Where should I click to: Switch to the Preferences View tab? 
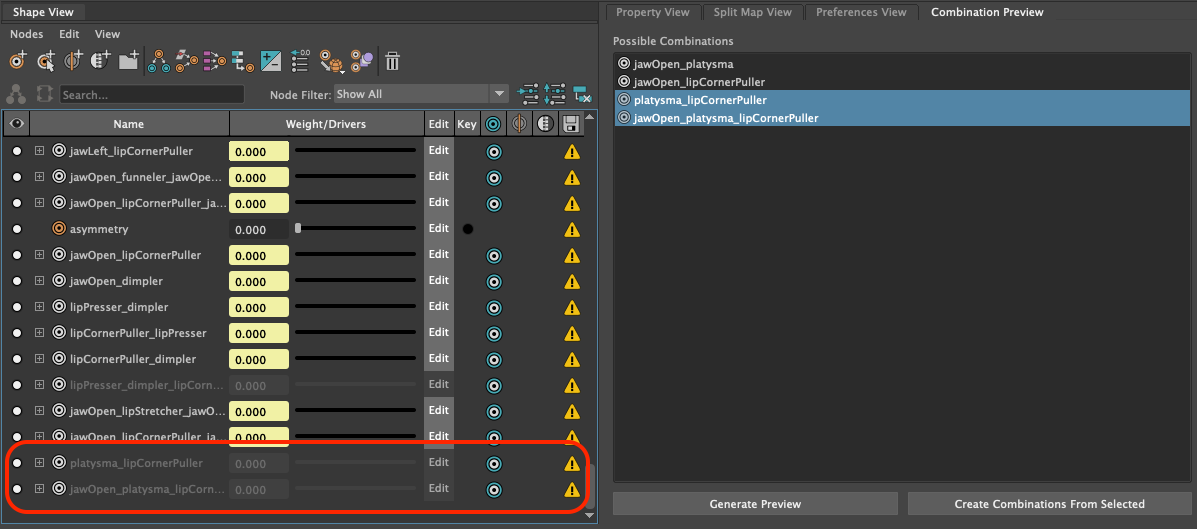pos(861,12)
